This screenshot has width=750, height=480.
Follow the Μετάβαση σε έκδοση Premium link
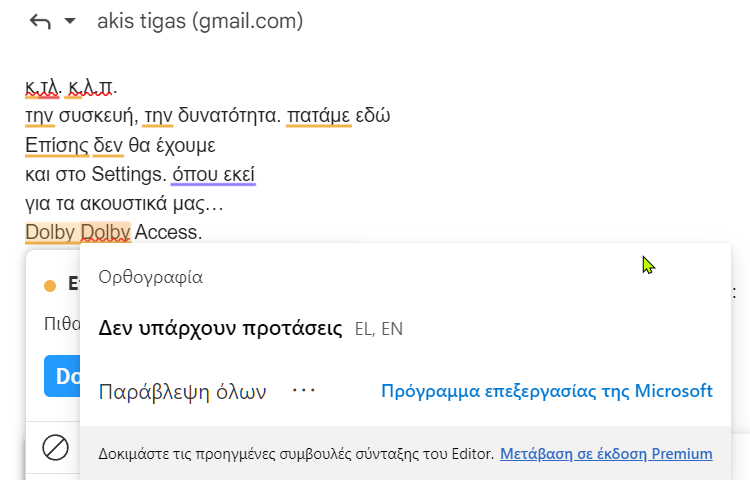(606, 453)
